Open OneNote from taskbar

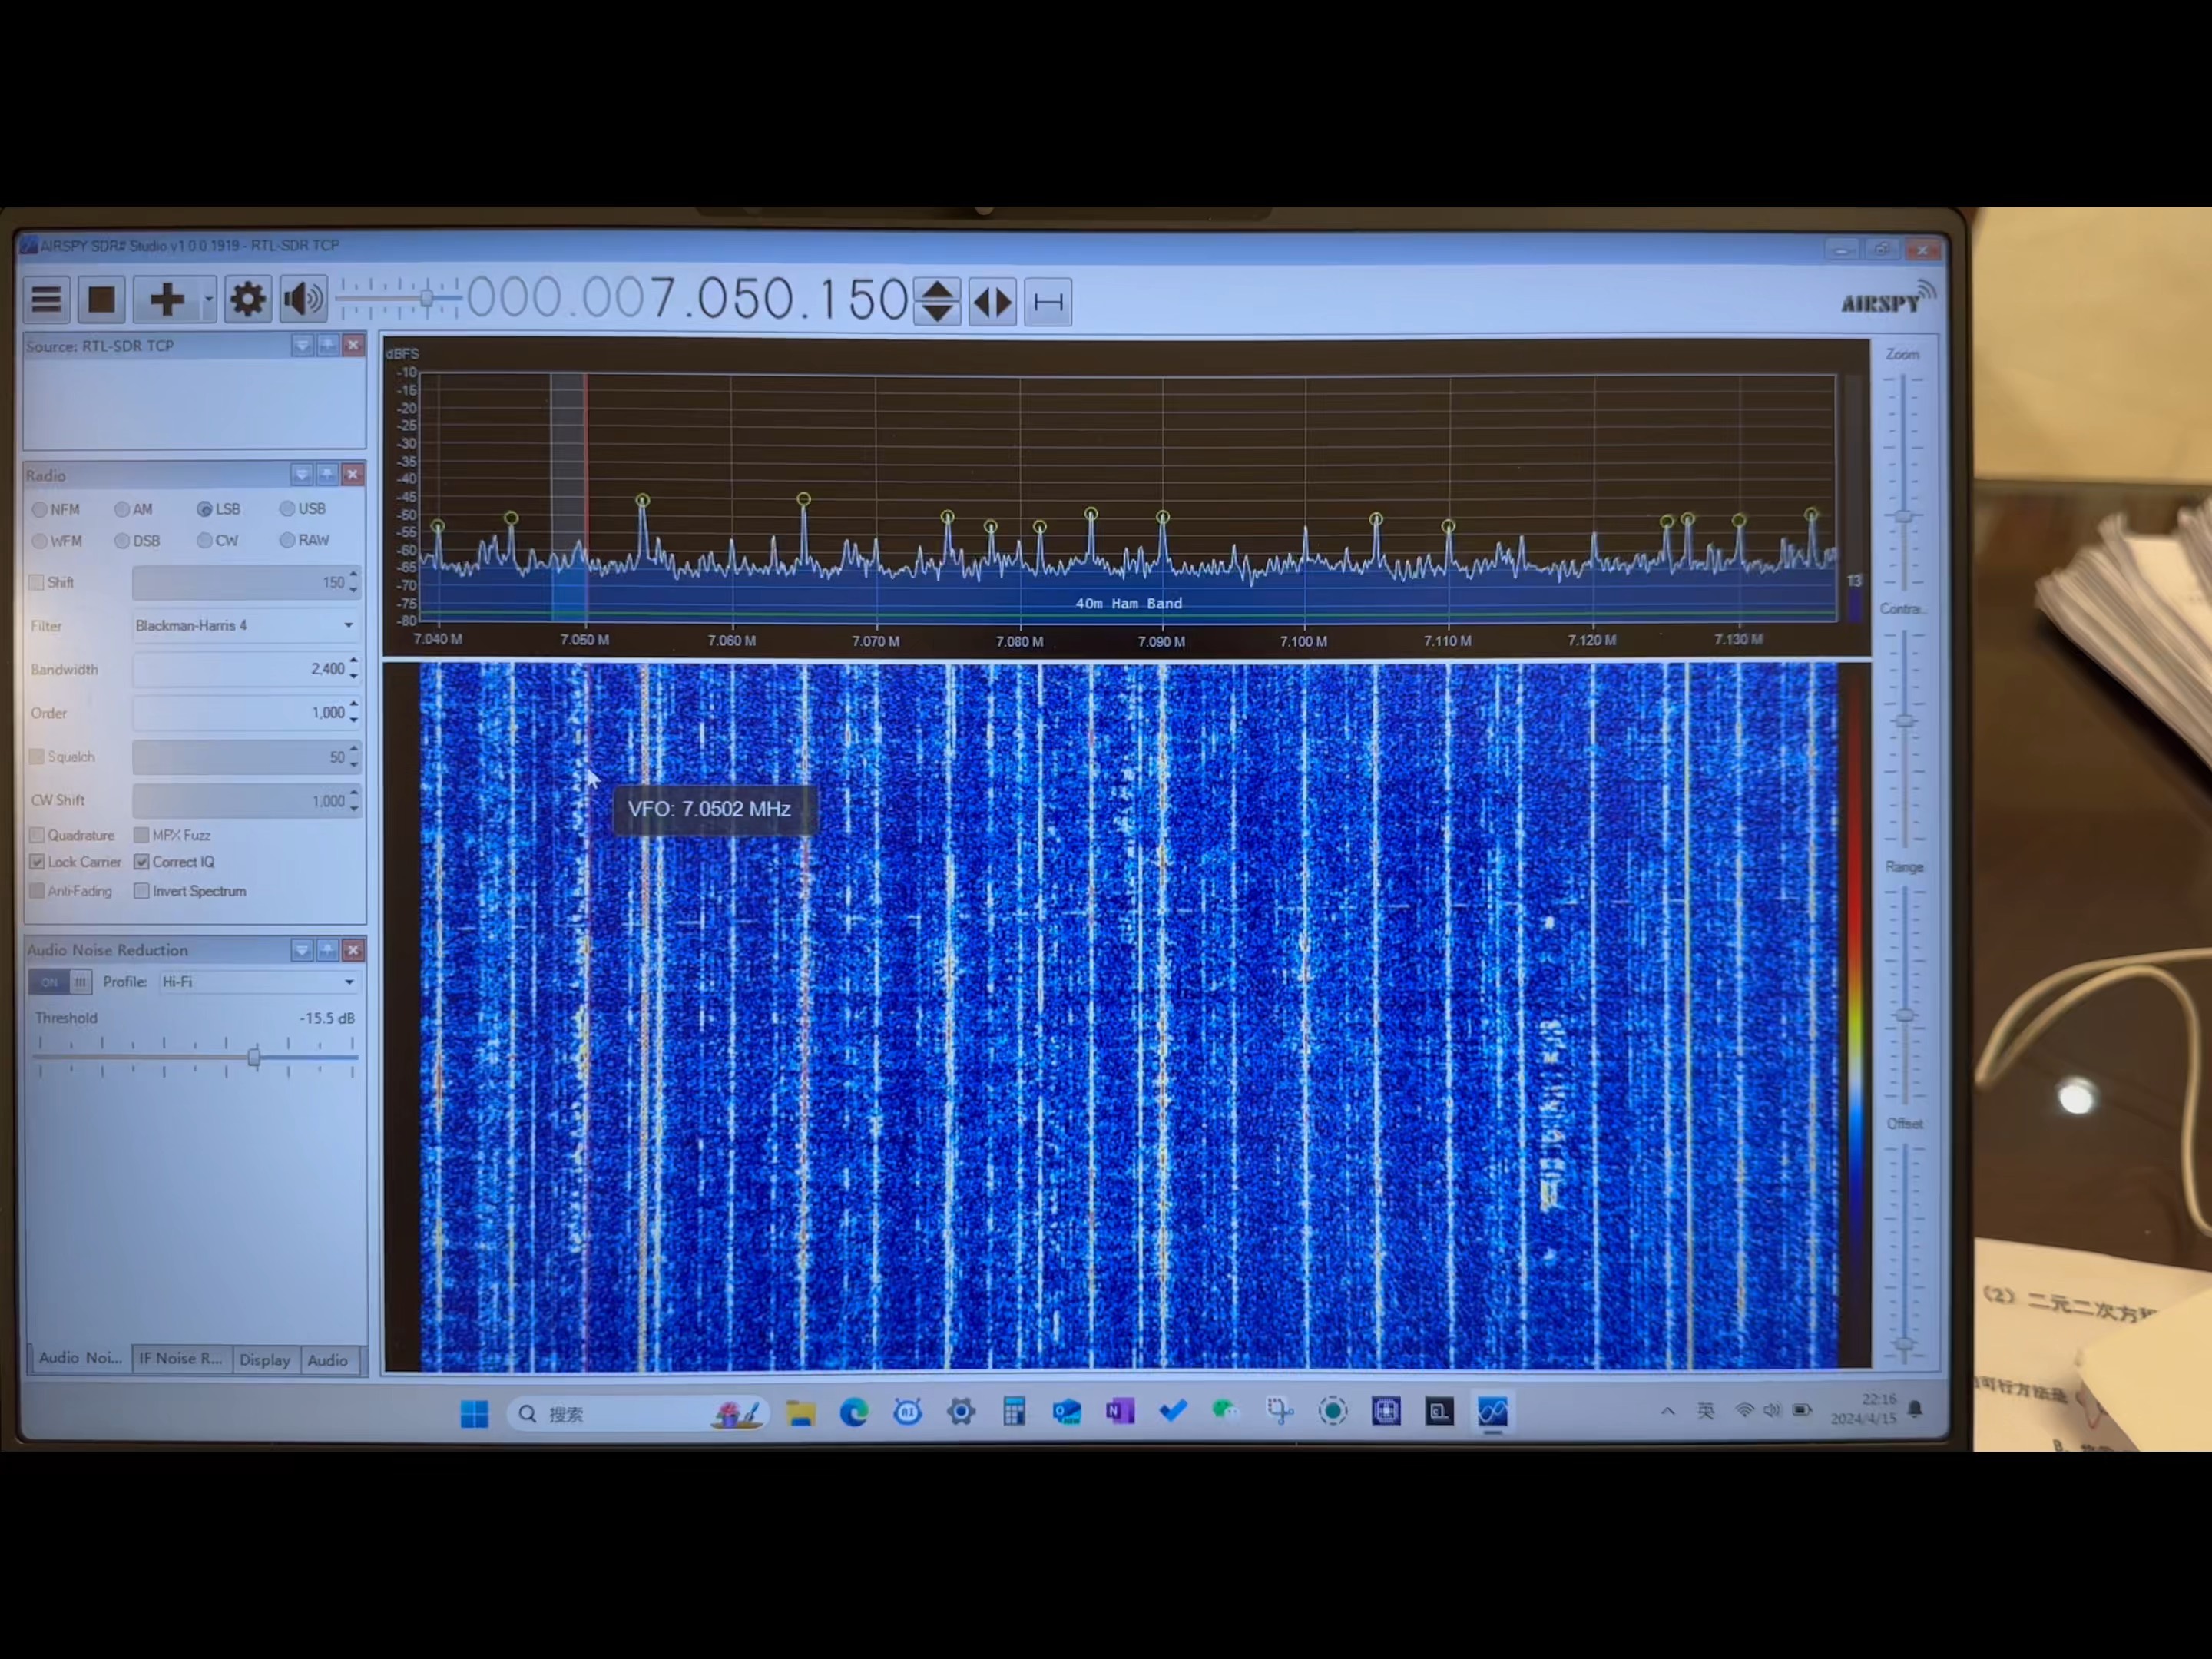pos(1120,1411)
